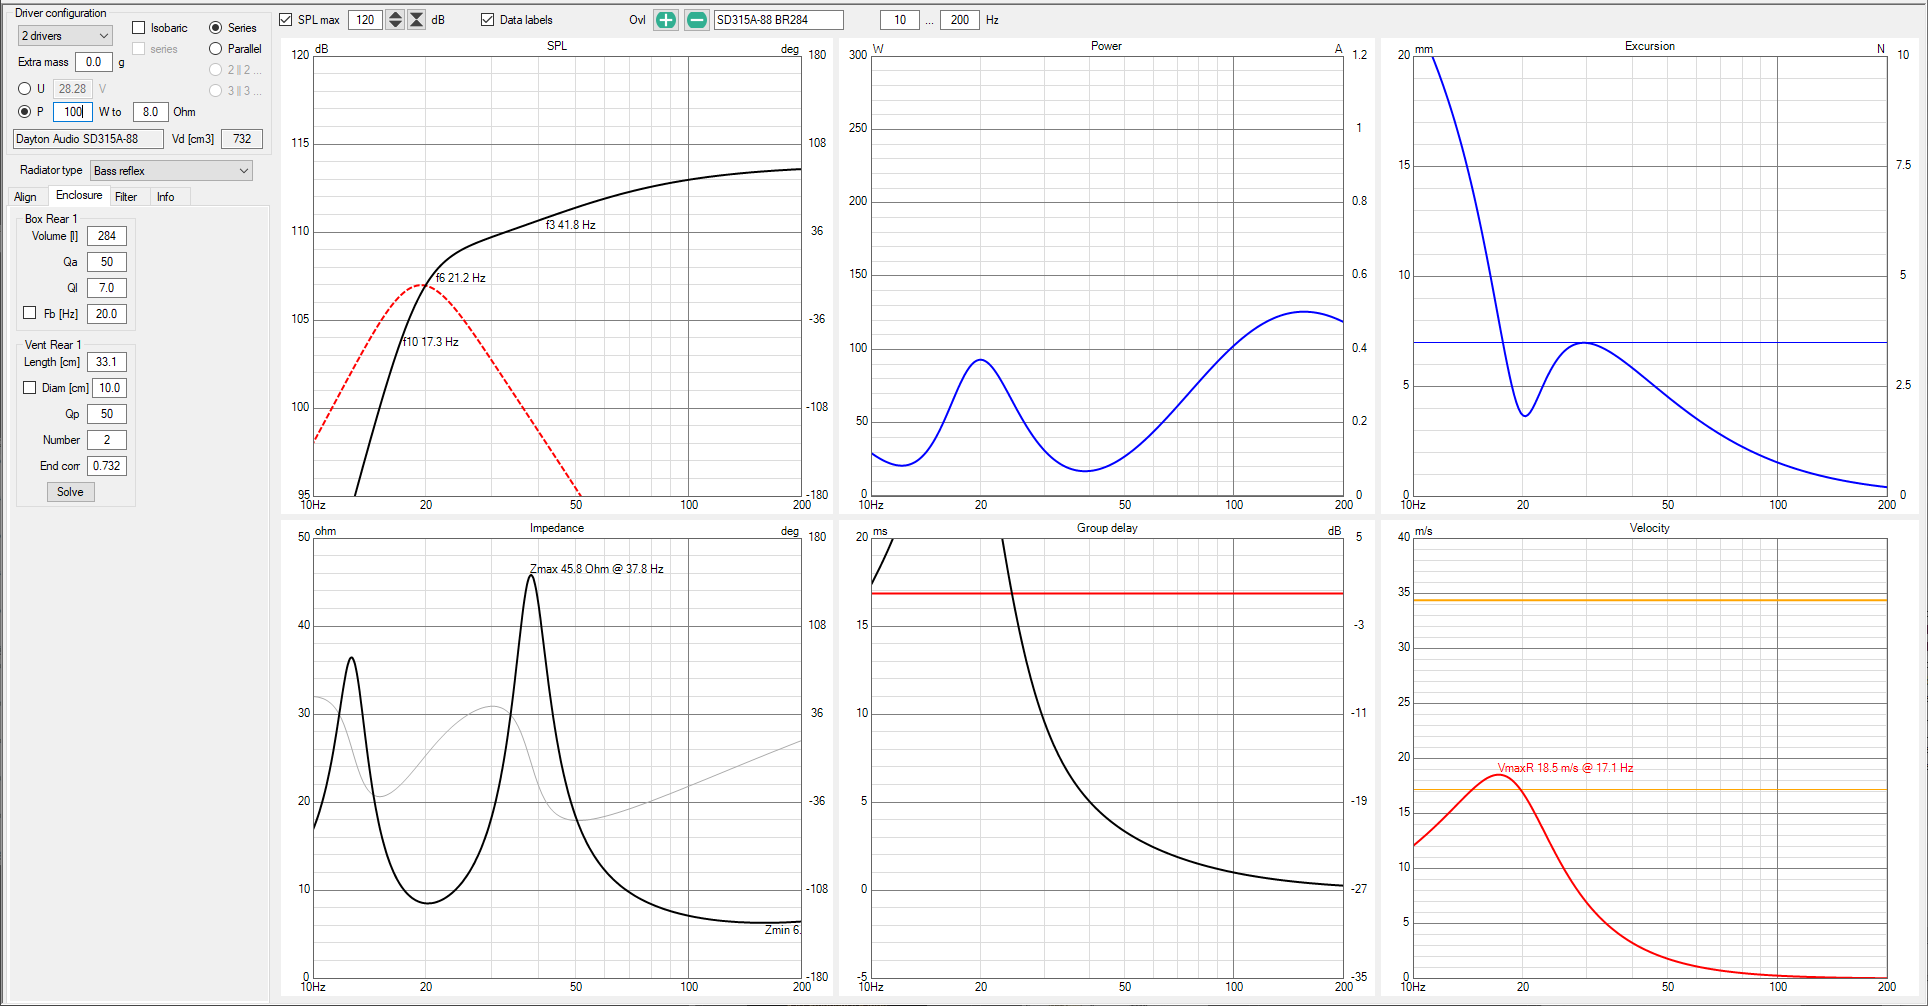This screenshot has width=1928, height=1006.
Task: Tick the Diam [cm] checkbox
Action: point(30,387)
